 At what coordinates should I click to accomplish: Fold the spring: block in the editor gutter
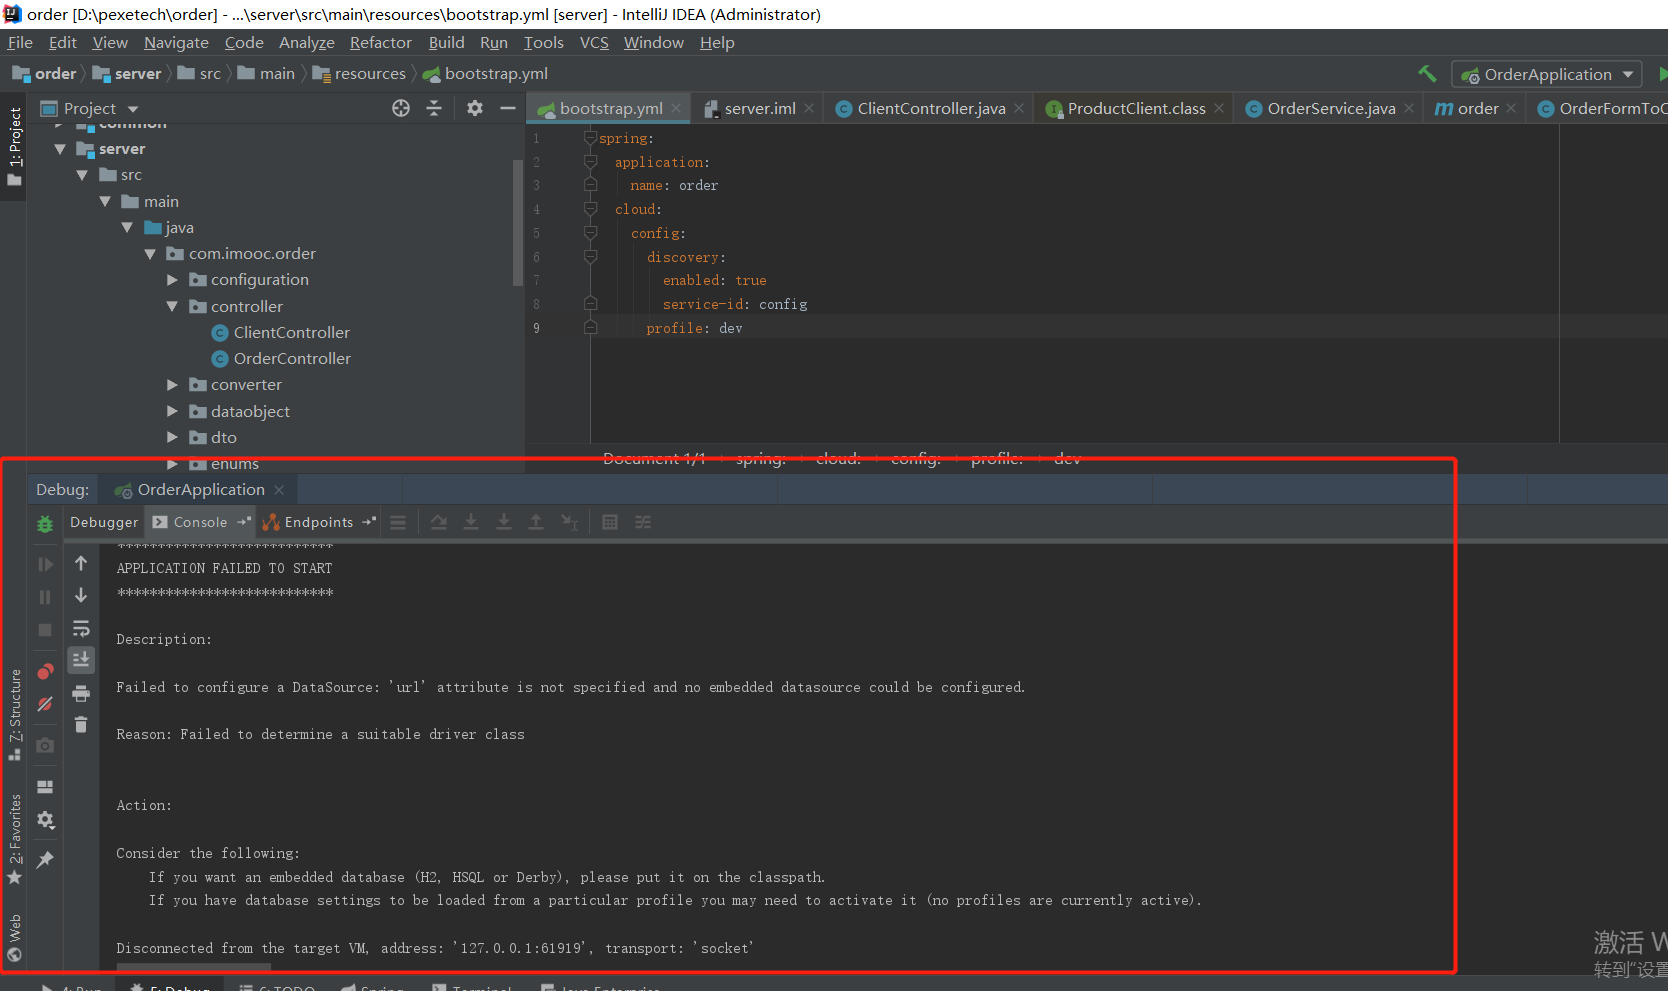coord(590,138)
